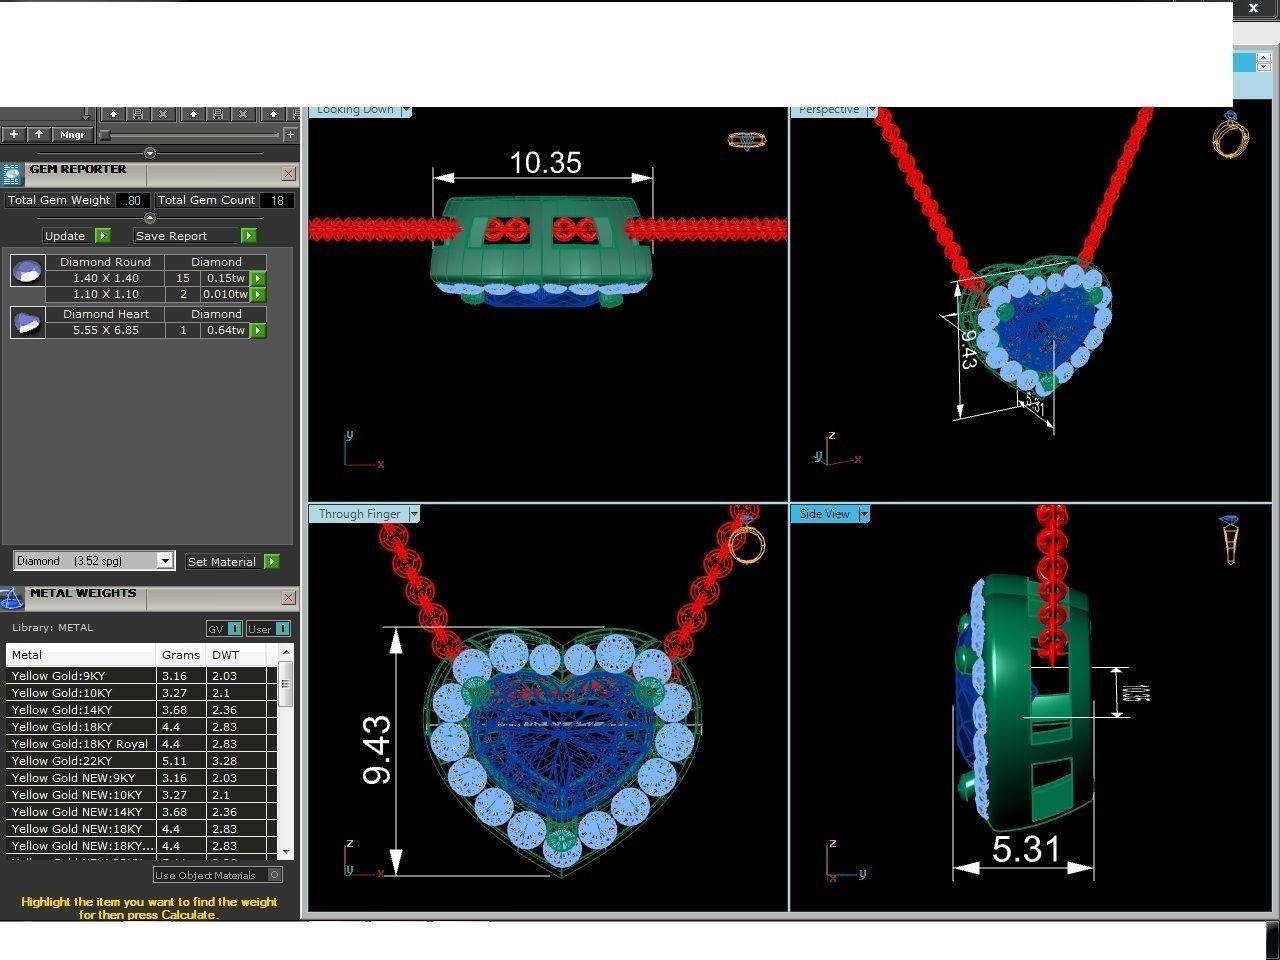This screenshot has height=960, width=1280.
Task: Click the metal list scrollbar thumb
Action: pos(286,685)
